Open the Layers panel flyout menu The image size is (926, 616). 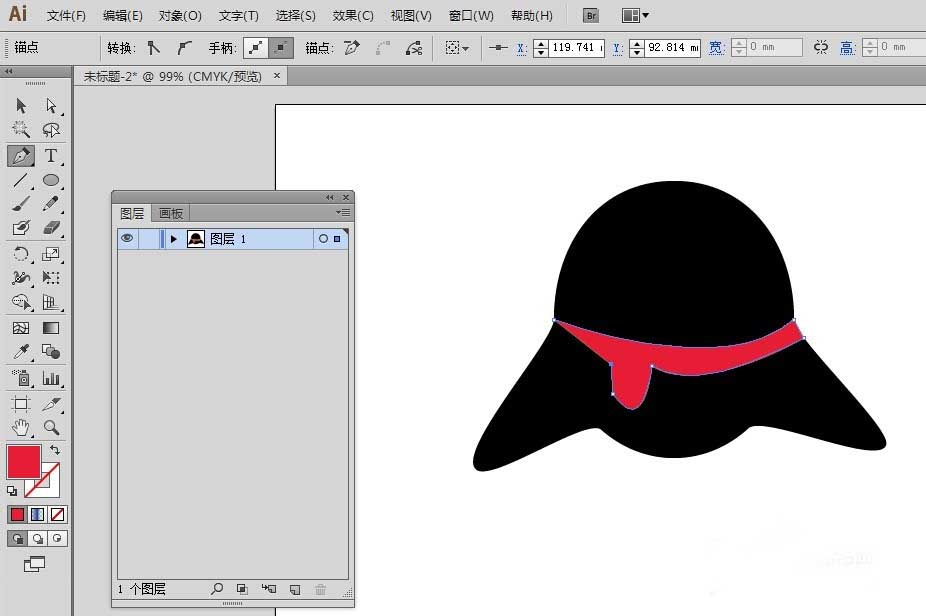pyautogui.click(x=343, y=213)
